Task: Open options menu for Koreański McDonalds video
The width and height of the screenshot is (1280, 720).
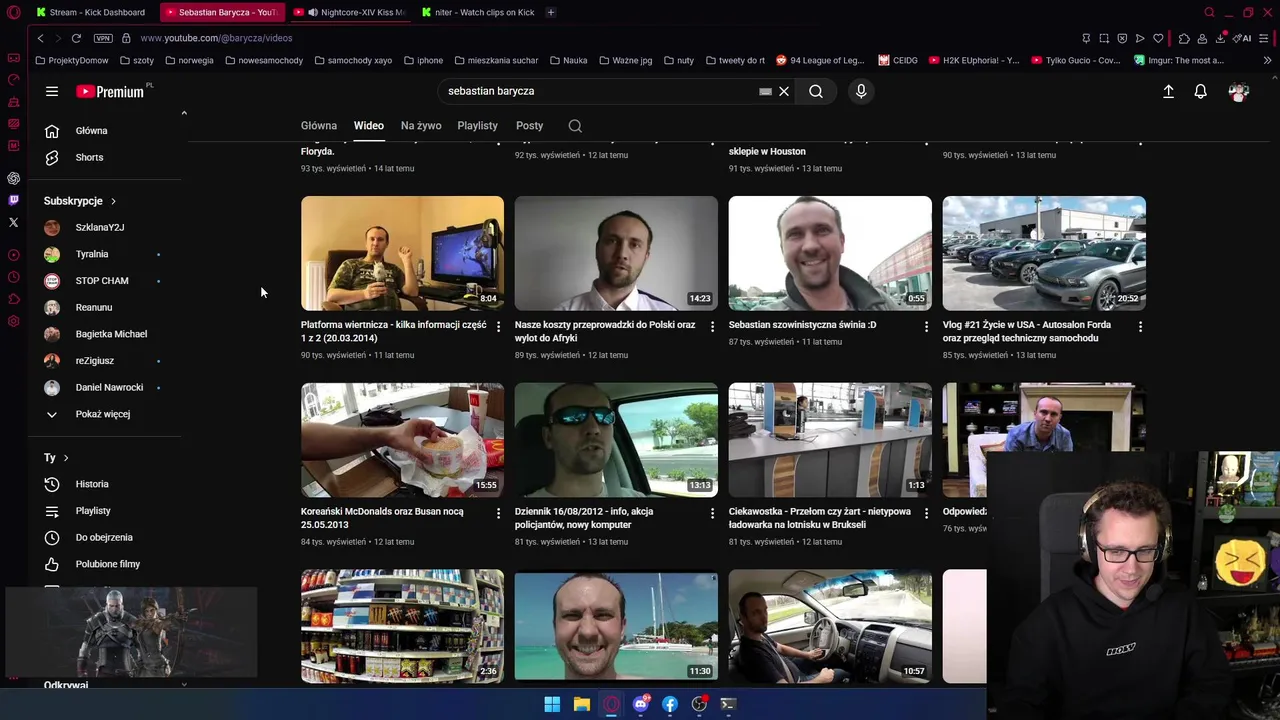Action: coord(498,513)
